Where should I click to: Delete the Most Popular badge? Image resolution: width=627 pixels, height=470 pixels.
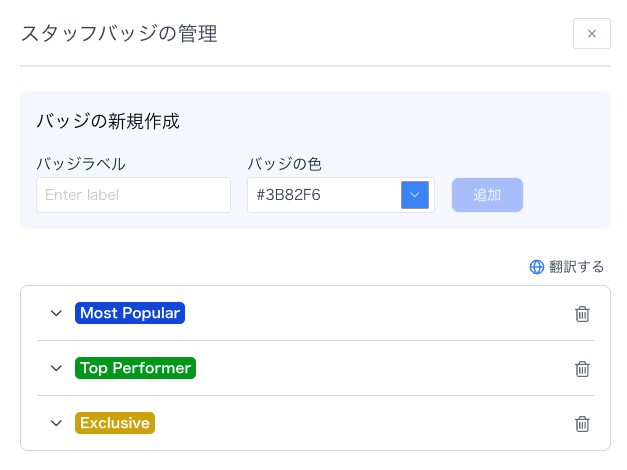(x=582, y=314)
